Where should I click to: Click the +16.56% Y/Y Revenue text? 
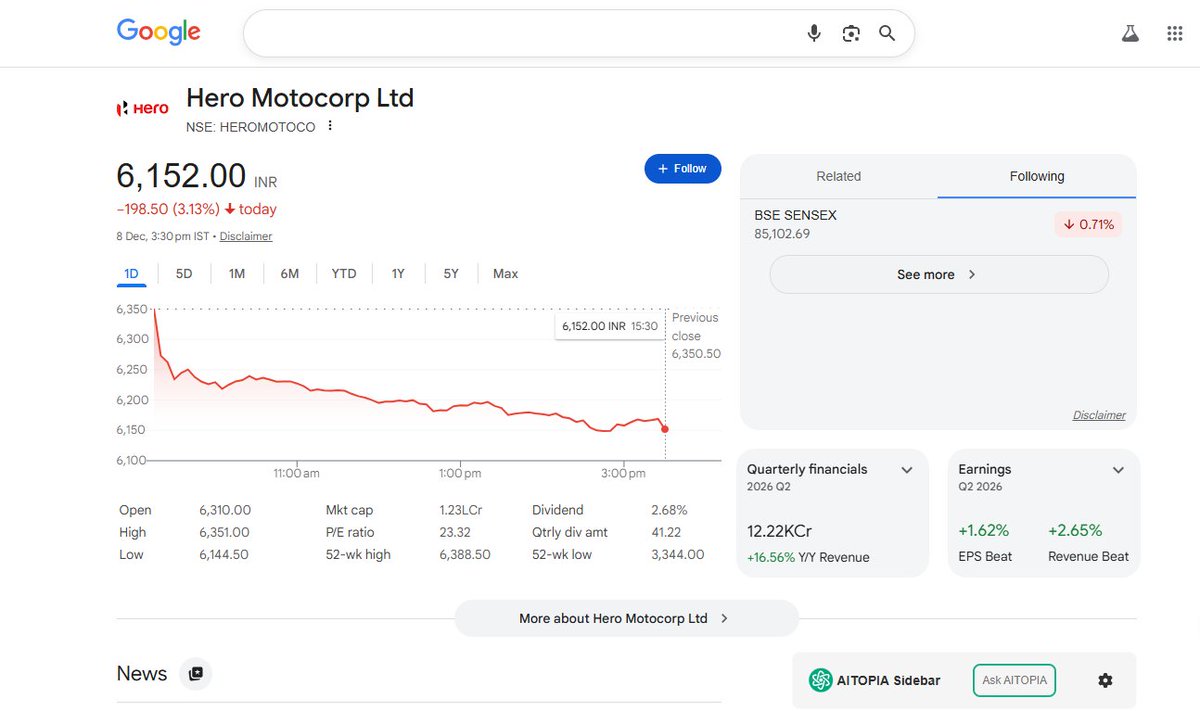coord(808,557)
